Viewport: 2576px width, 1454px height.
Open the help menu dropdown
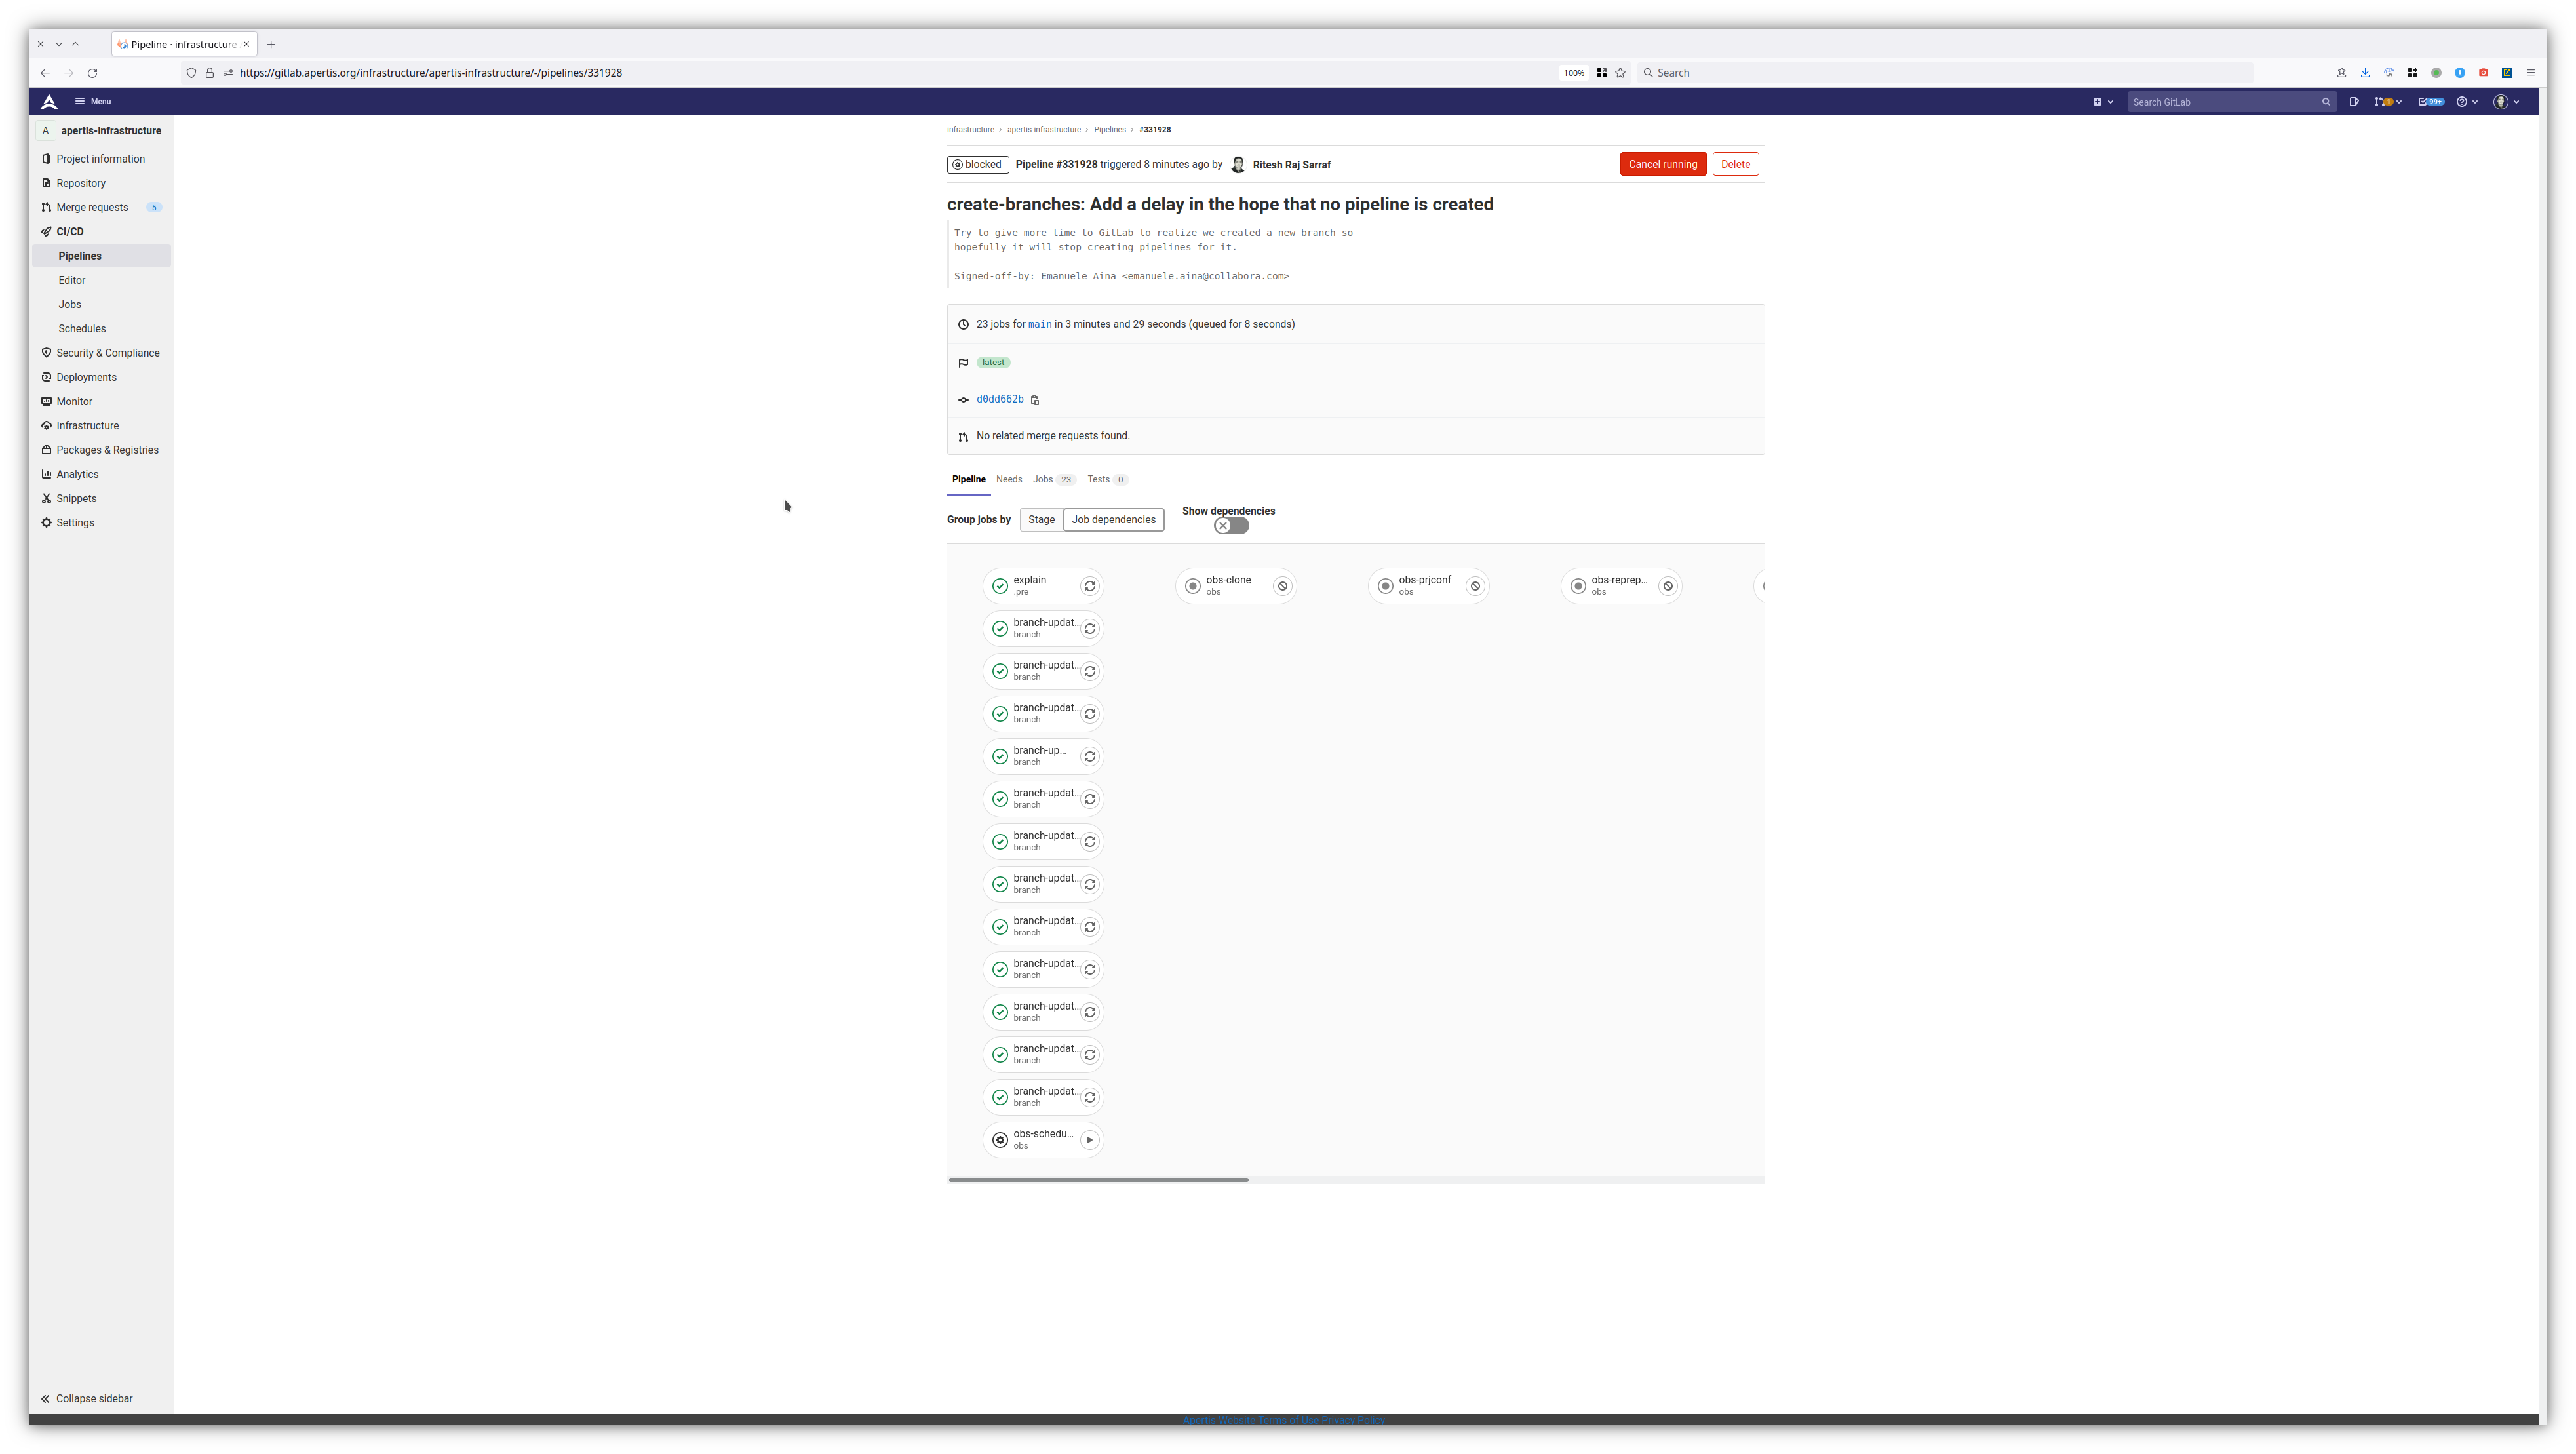click(2467, 102)
